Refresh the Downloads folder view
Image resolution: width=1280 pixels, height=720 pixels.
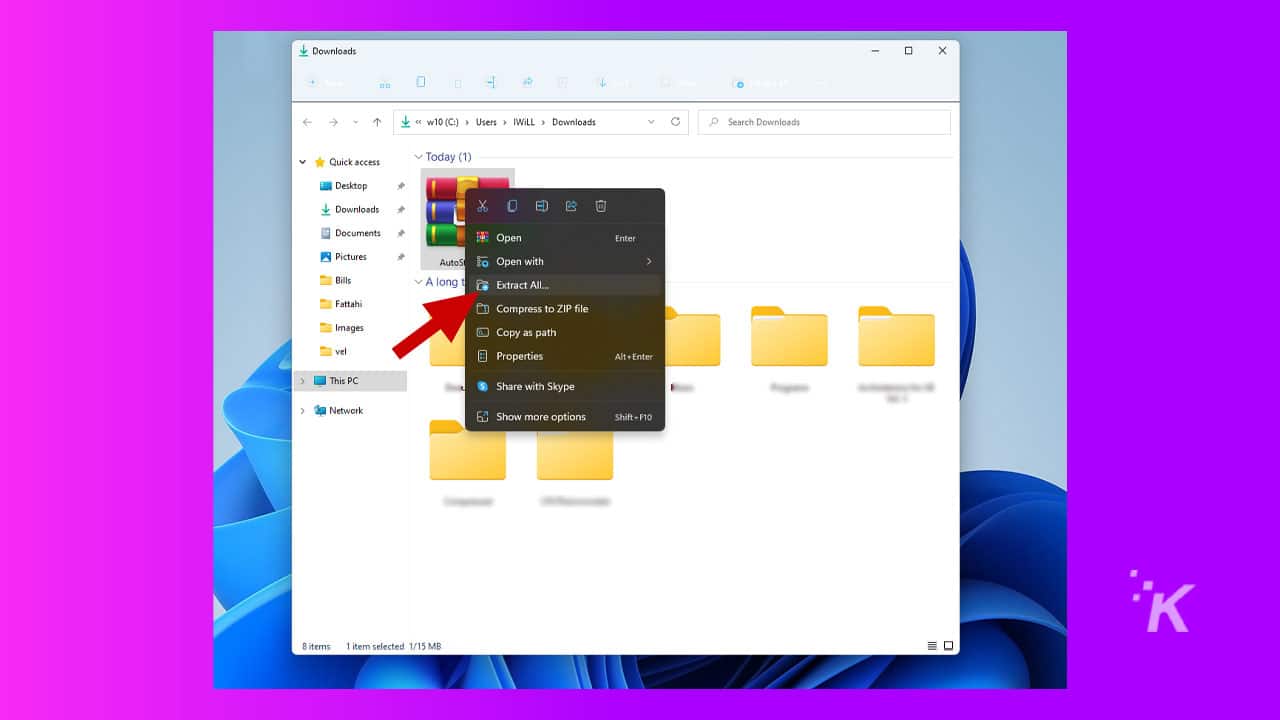pos(675,121)
